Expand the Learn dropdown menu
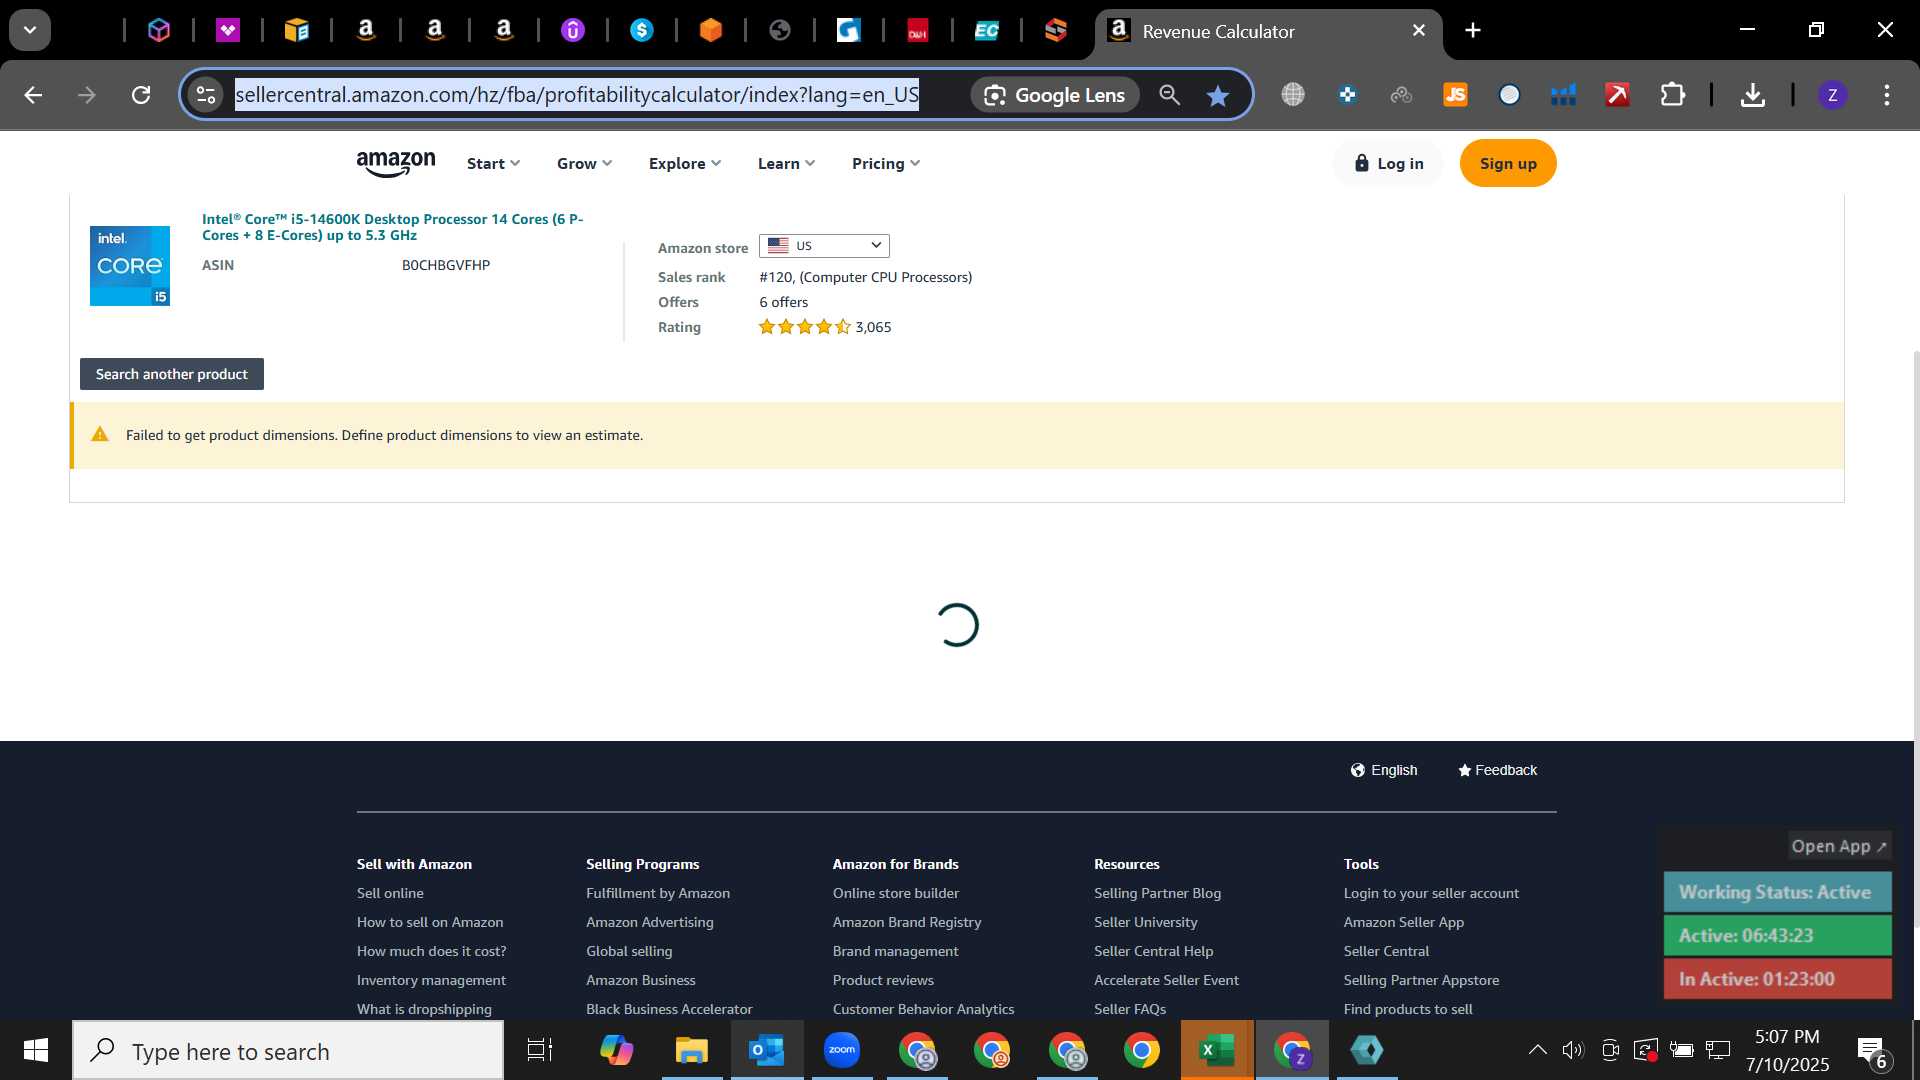1920x1080 pixels. (x=786, y=164)
